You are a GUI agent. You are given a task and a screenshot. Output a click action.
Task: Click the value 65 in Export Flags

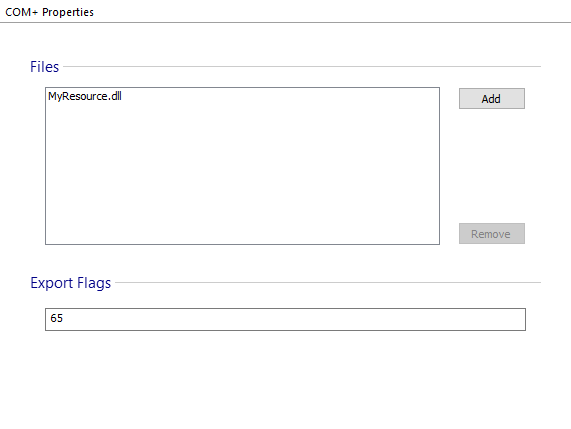56,318
